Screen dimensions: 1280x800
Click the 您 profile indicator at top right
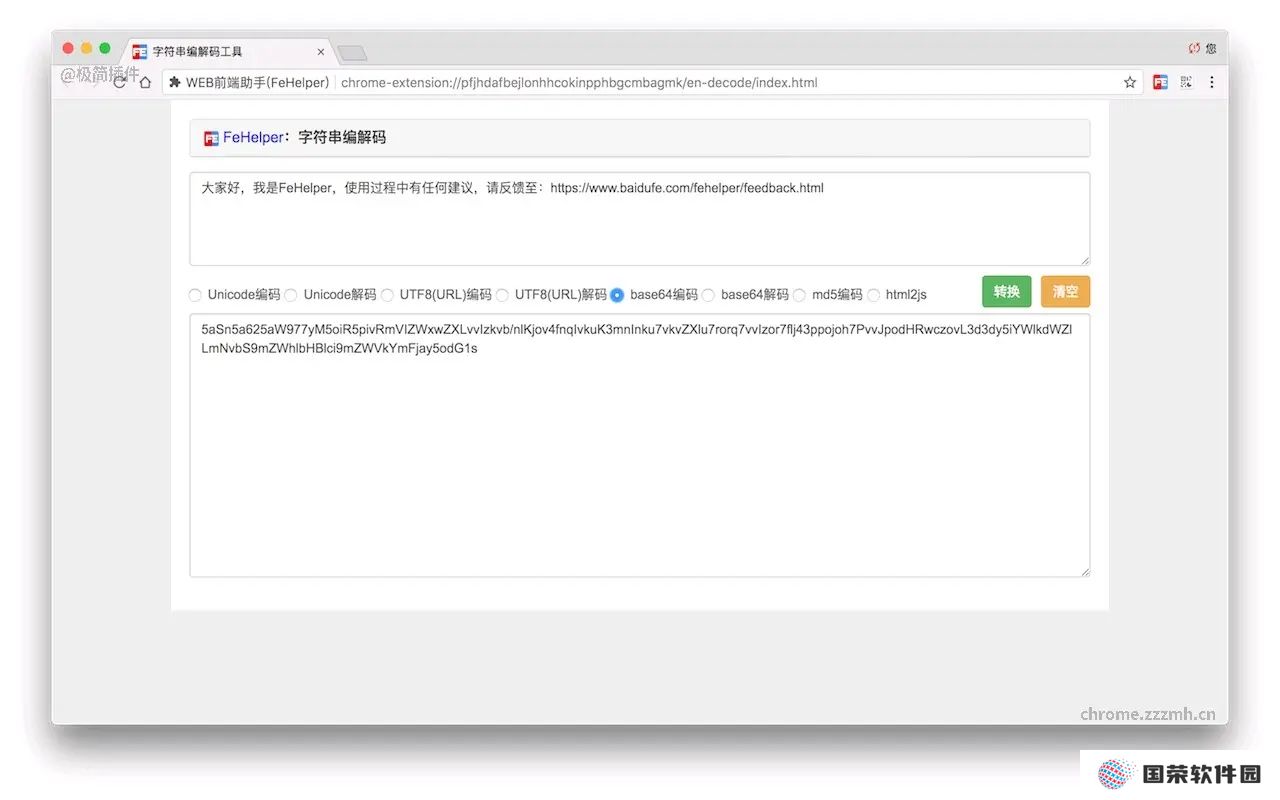[x=1210, y=48]
